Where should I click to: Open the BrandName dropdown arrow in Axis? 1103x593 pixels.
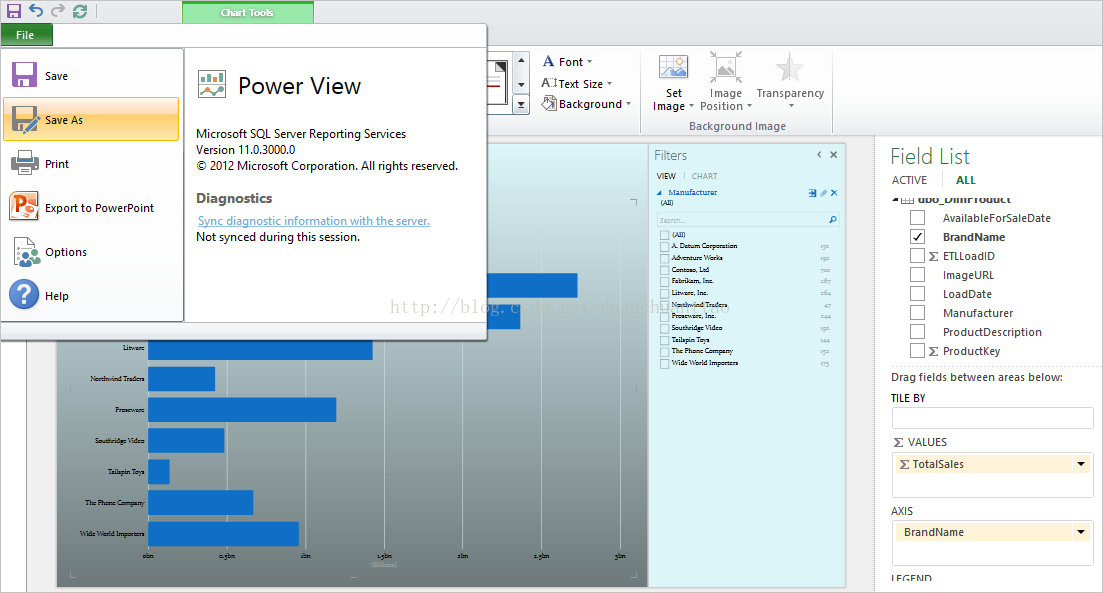[1081, 532]
